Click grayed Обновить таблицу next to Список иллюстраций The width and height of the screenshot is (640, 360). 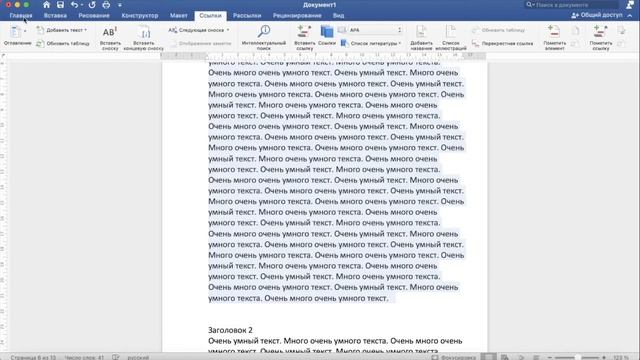498,30
